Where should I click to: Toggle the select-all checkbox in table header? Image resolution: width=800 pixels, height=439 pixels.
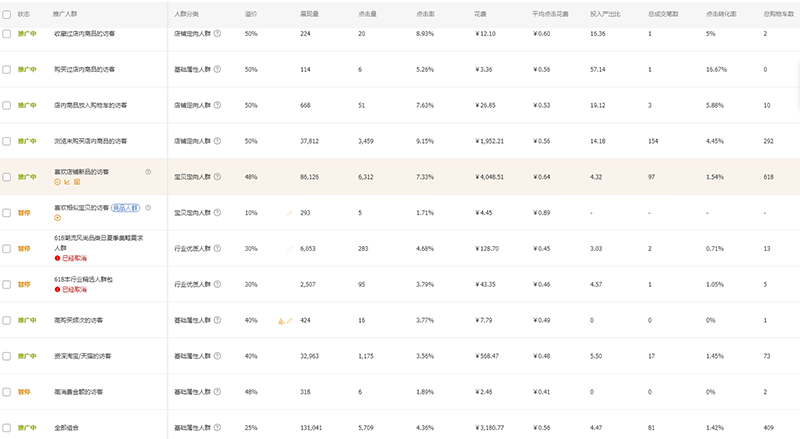click(x=7, y=15)
